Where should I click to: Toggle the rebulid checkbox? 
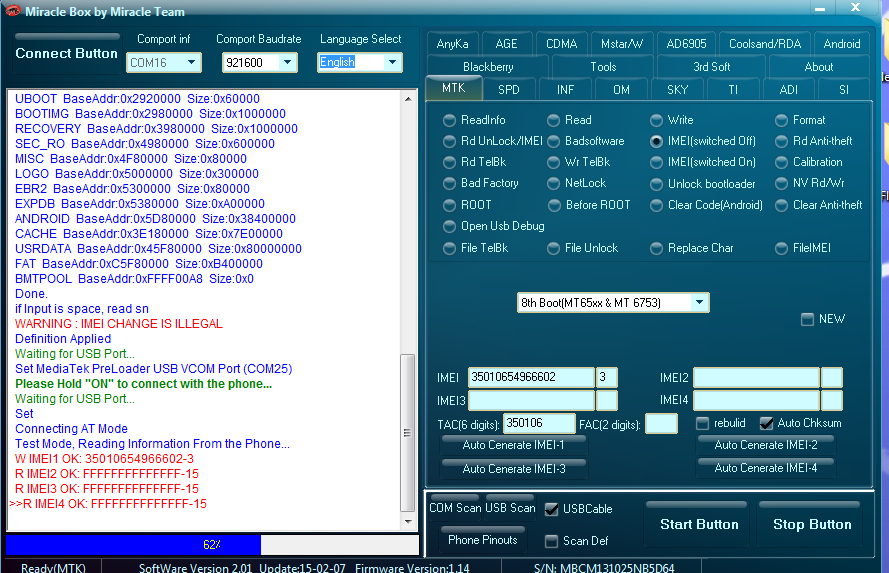[702, 423]
